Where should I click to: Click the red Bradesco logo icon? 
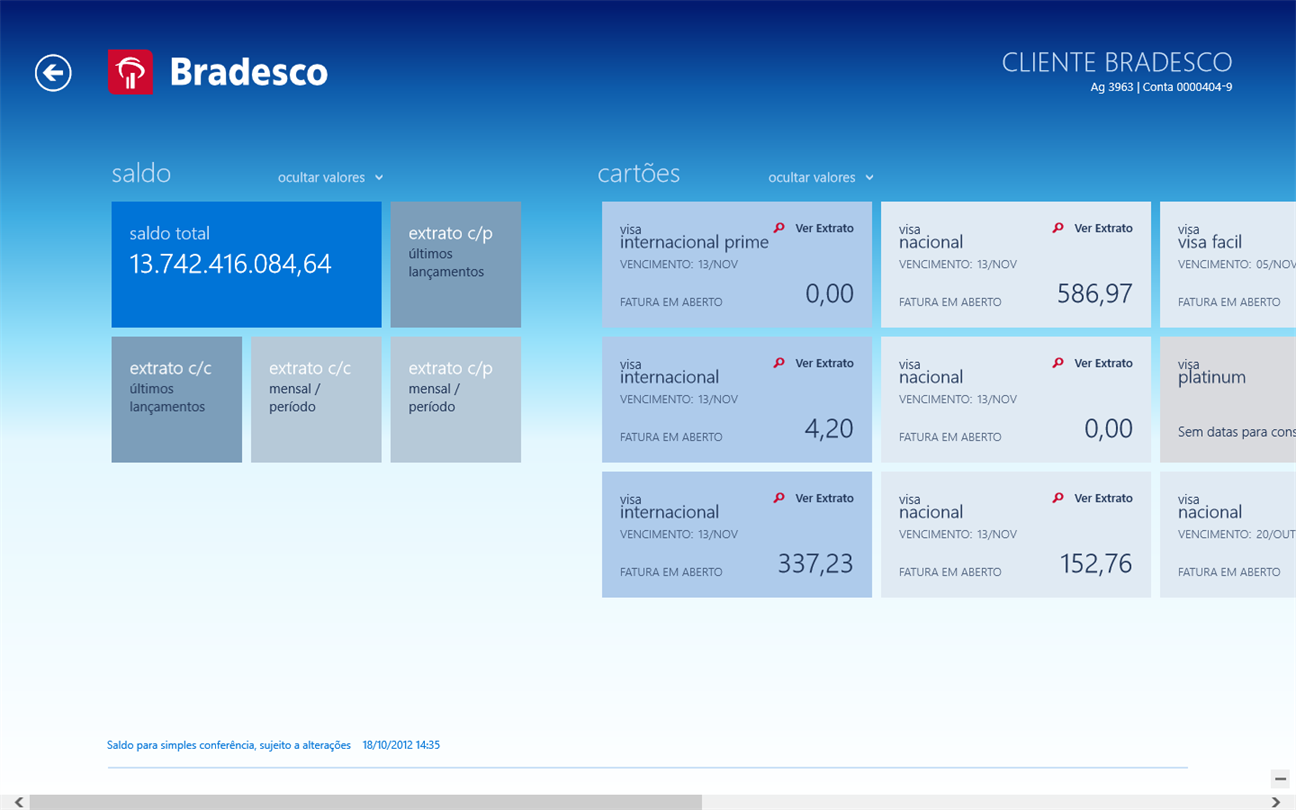coord(130,72)
